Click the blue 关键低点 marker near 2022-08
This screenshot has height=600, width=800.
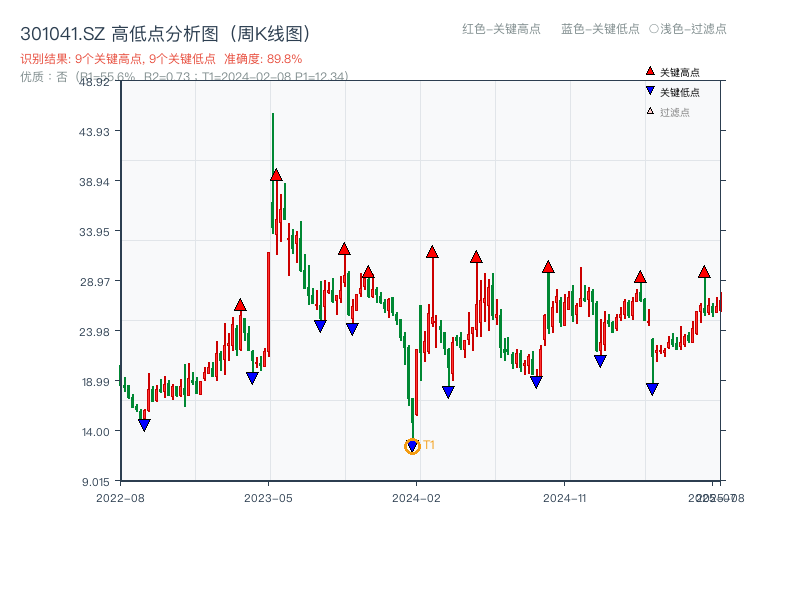click(143, 424)
